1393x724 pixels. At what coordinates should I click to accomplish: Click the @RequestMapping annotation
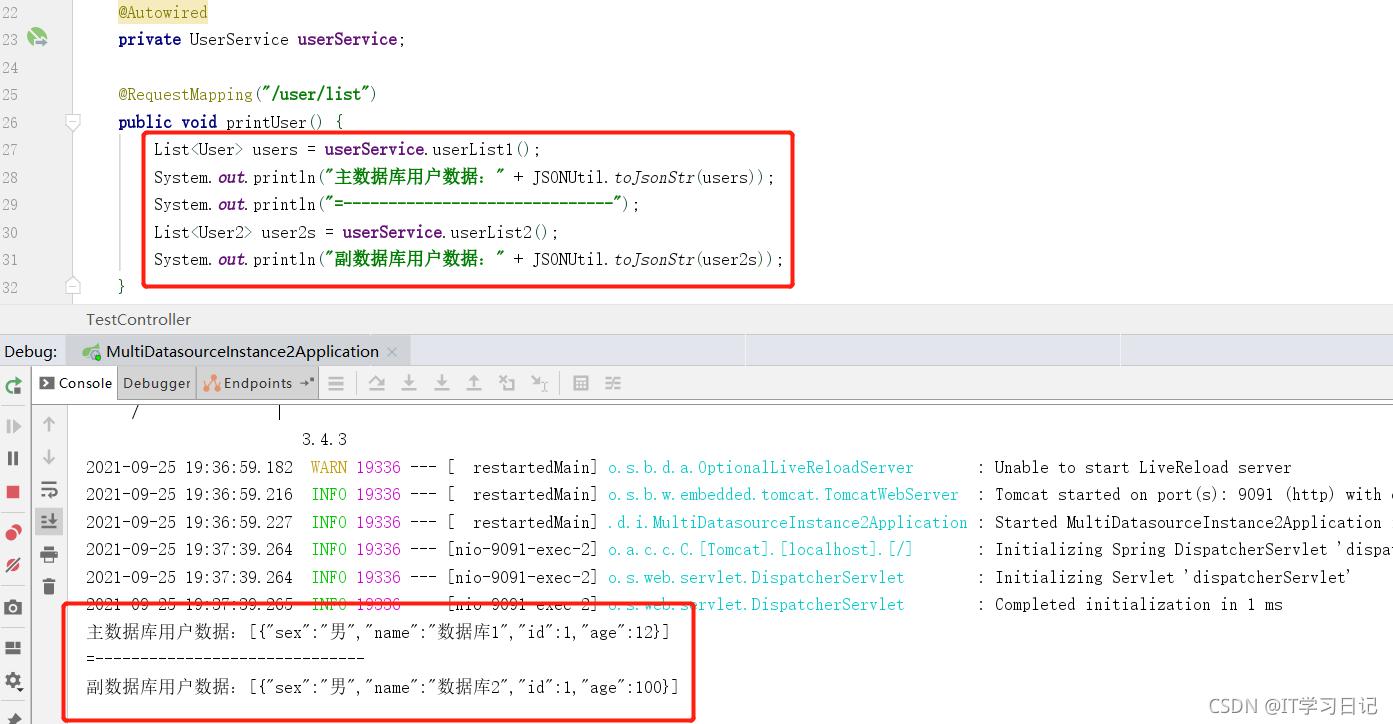(x=185, y=94)
